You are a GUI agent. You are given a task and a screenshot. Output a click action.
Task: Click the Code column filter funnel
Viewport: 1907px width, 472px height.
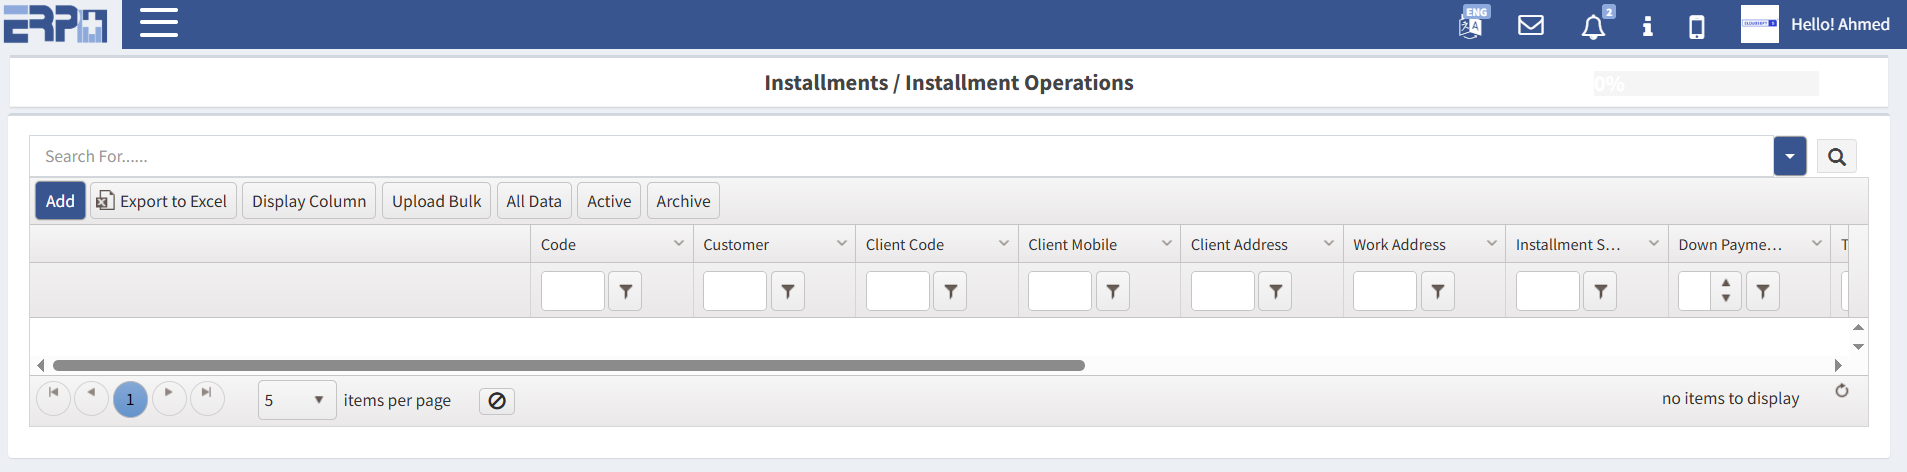625,291
